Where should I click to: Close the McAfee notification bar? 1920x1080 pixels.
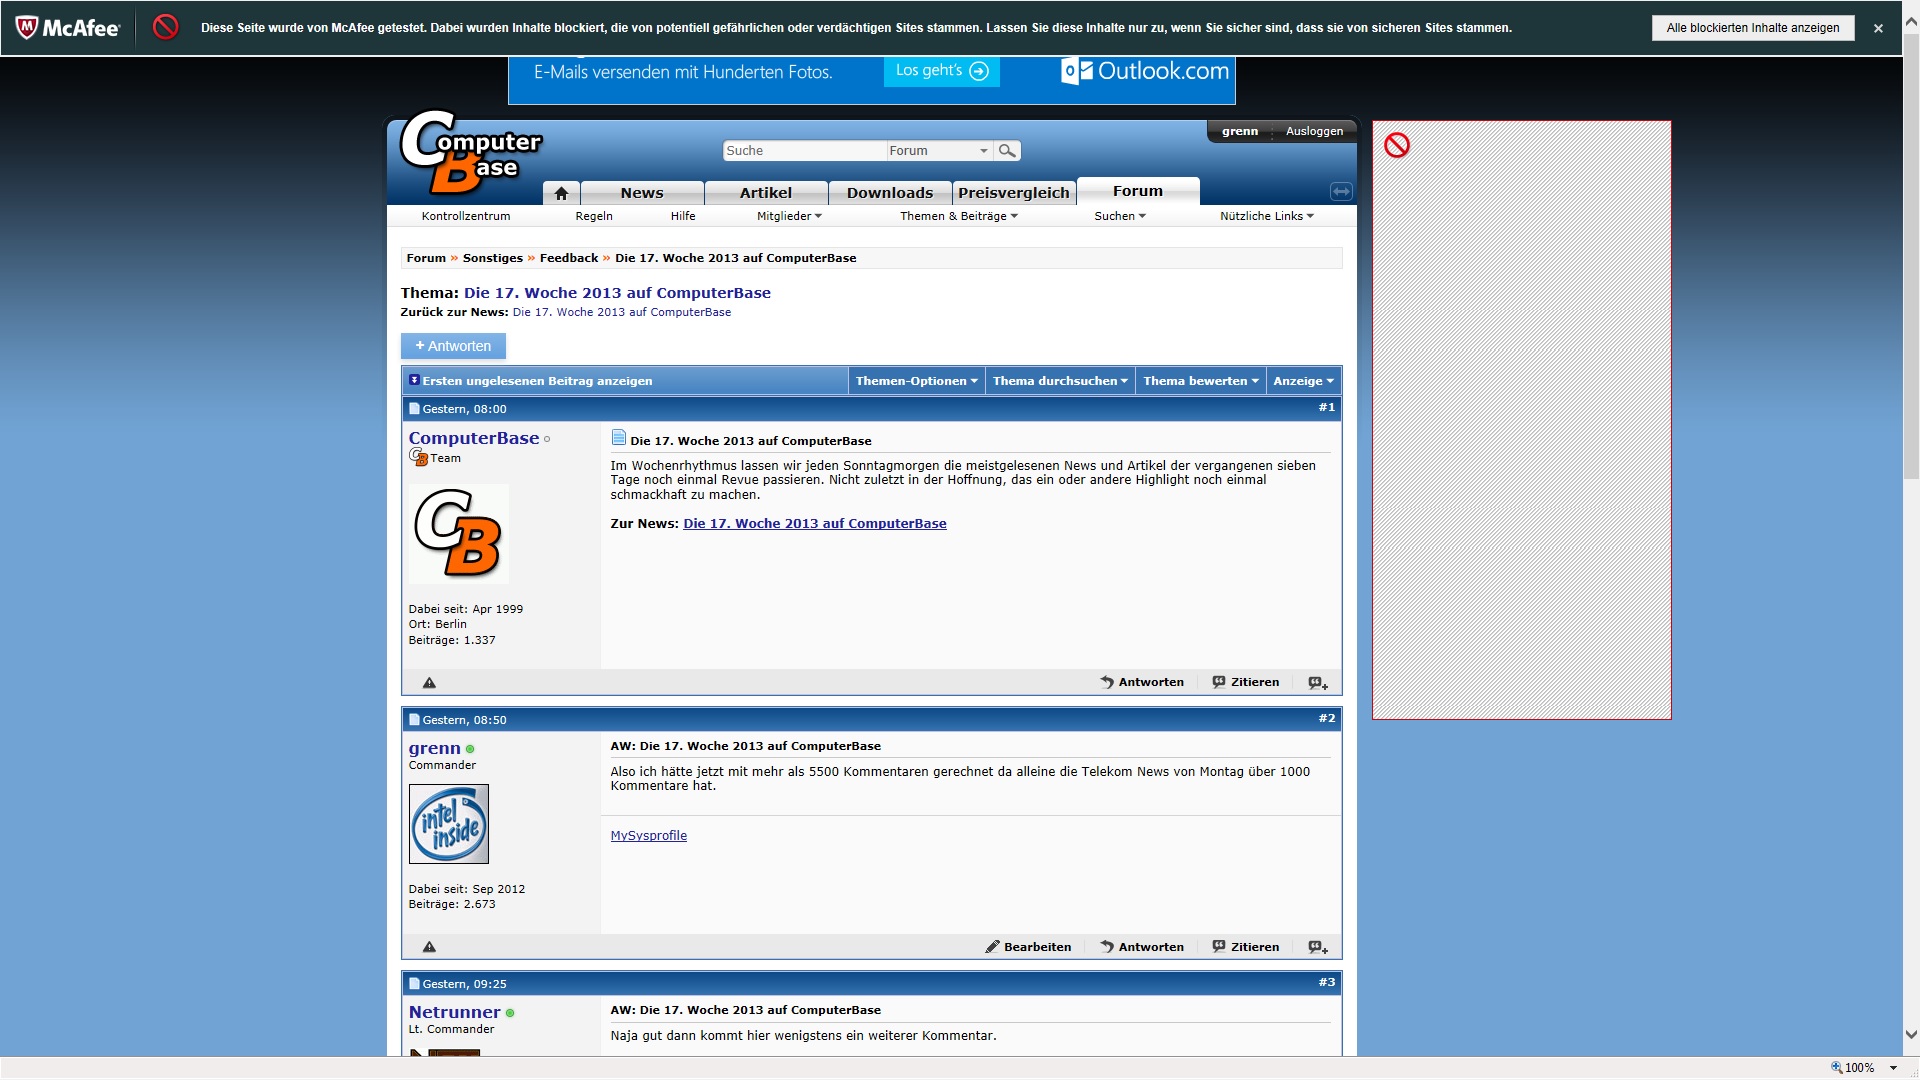(x=1878, y=28)
